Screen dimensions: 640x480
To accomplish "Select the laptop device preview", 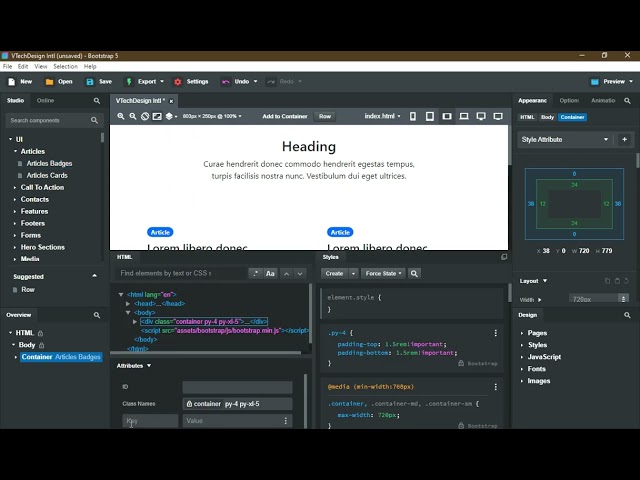I will (464, 116).
